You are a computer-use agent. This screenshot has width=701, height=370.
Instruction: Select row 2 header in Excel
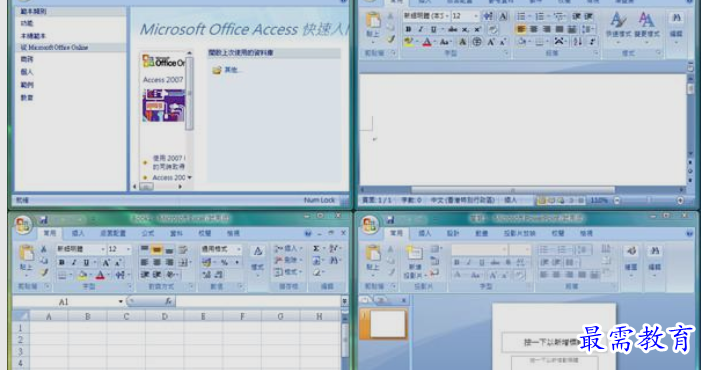(x=21, y=340)
